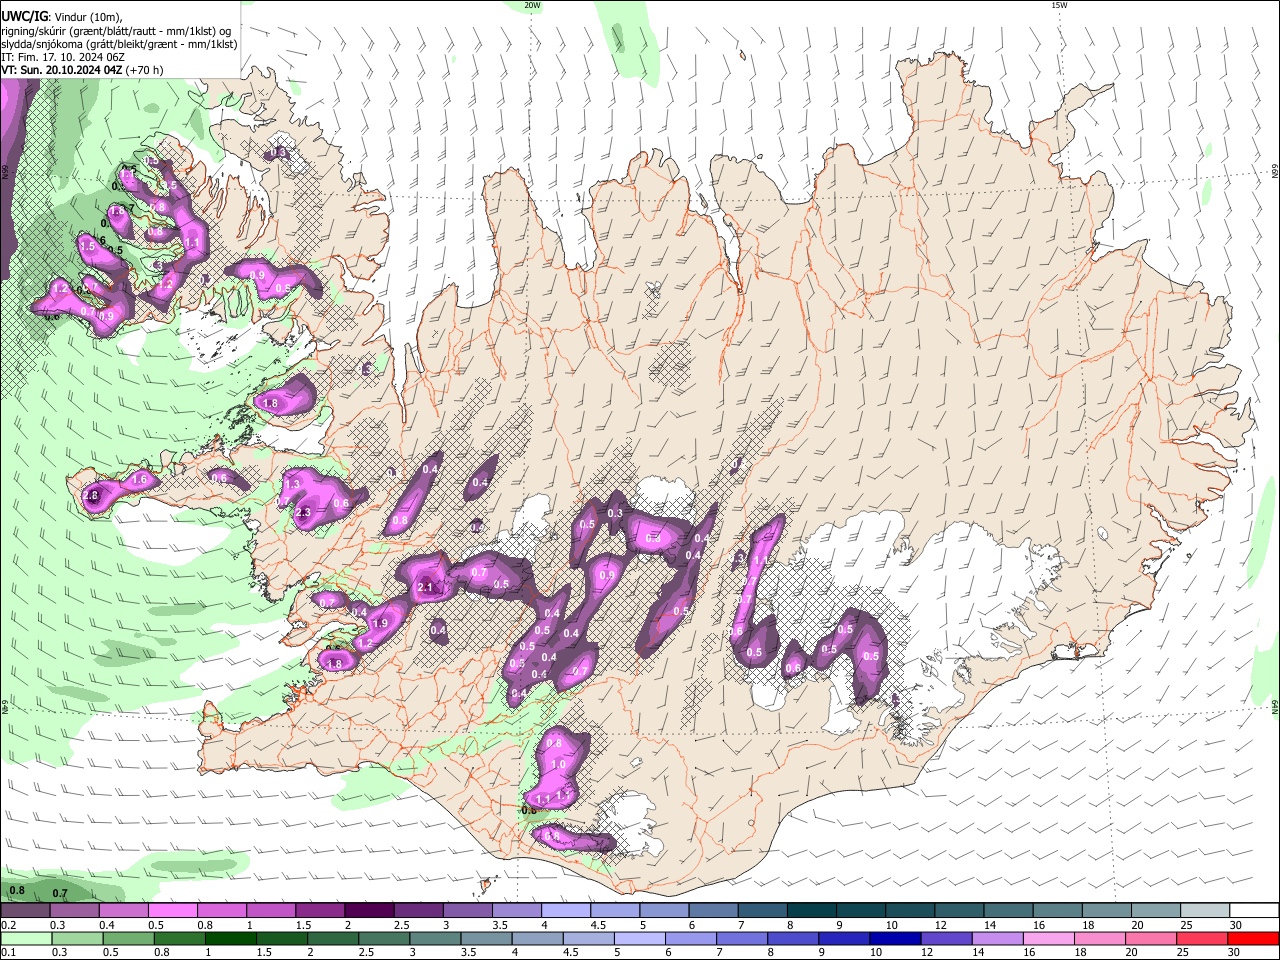Image resolution: width=1280 pixels, height=960 pixels.
Task: Select the bright magenta 0.5 swatch in the snow legend
Action: [173, 910]
